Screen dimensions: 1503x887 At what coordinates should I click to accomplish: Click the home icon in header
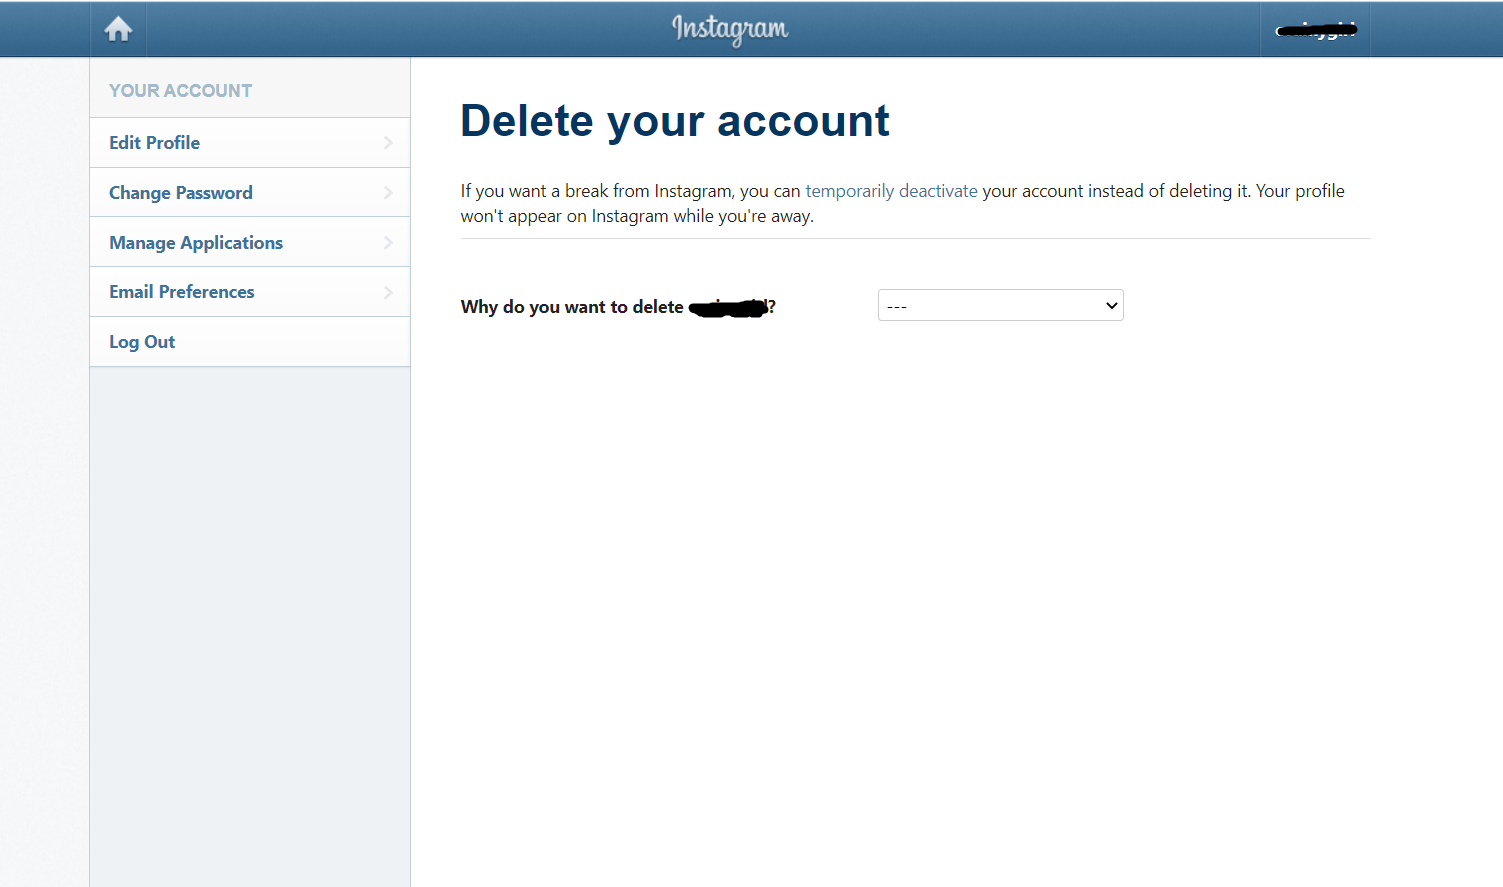pos(118,29)
